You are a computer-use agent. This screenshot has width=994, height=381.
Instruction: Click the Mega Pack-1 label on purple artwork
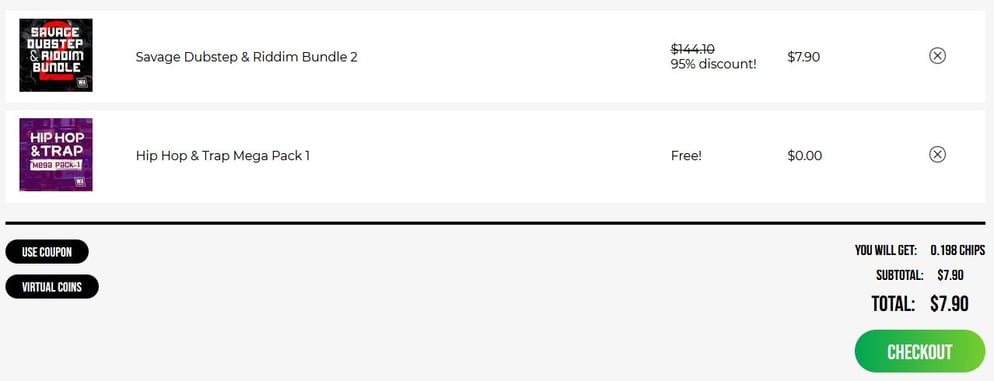(55, 165)
